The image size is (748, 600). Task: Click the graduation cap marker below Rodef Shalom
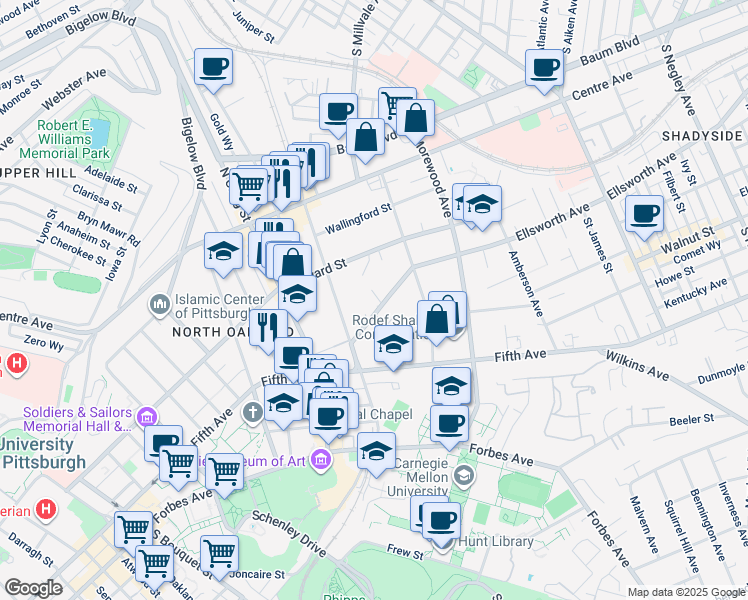pos(393,345)
